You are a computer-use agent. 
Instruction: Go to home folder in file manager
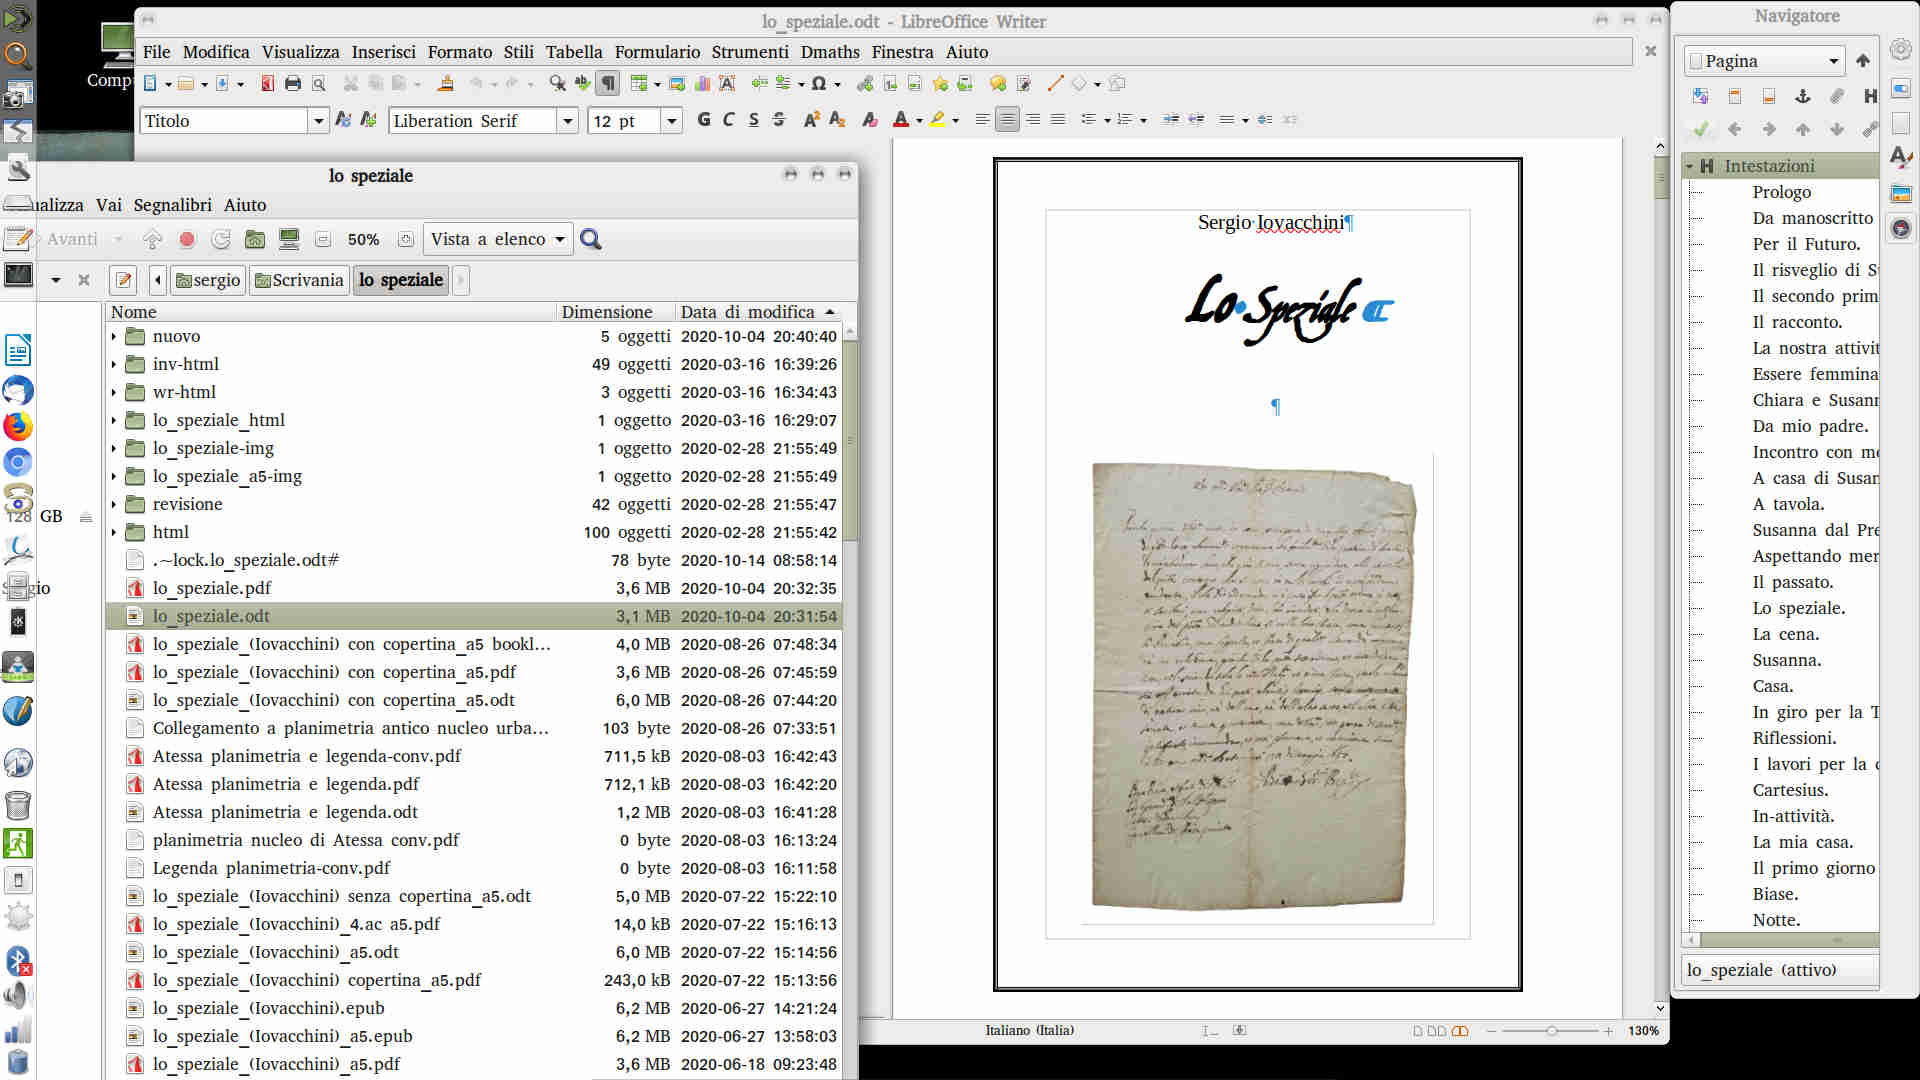[255, 239]
